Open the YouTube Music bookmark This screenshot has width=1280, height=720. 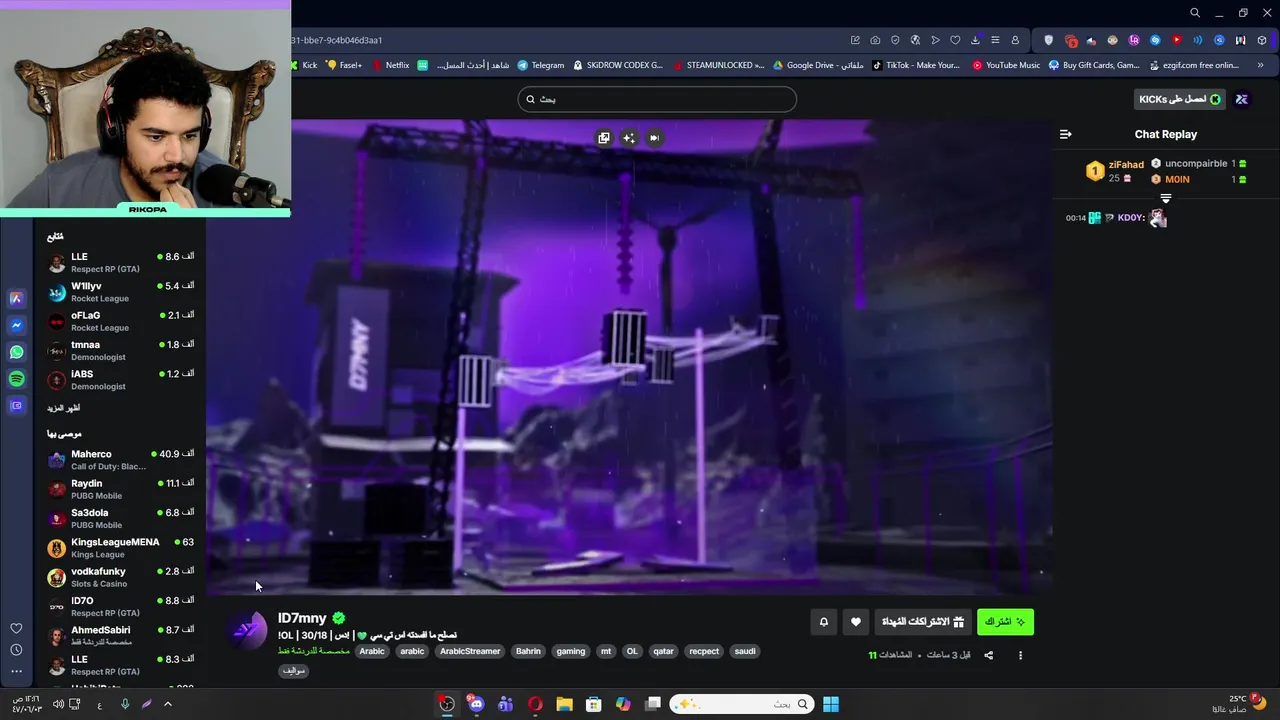1005,65
